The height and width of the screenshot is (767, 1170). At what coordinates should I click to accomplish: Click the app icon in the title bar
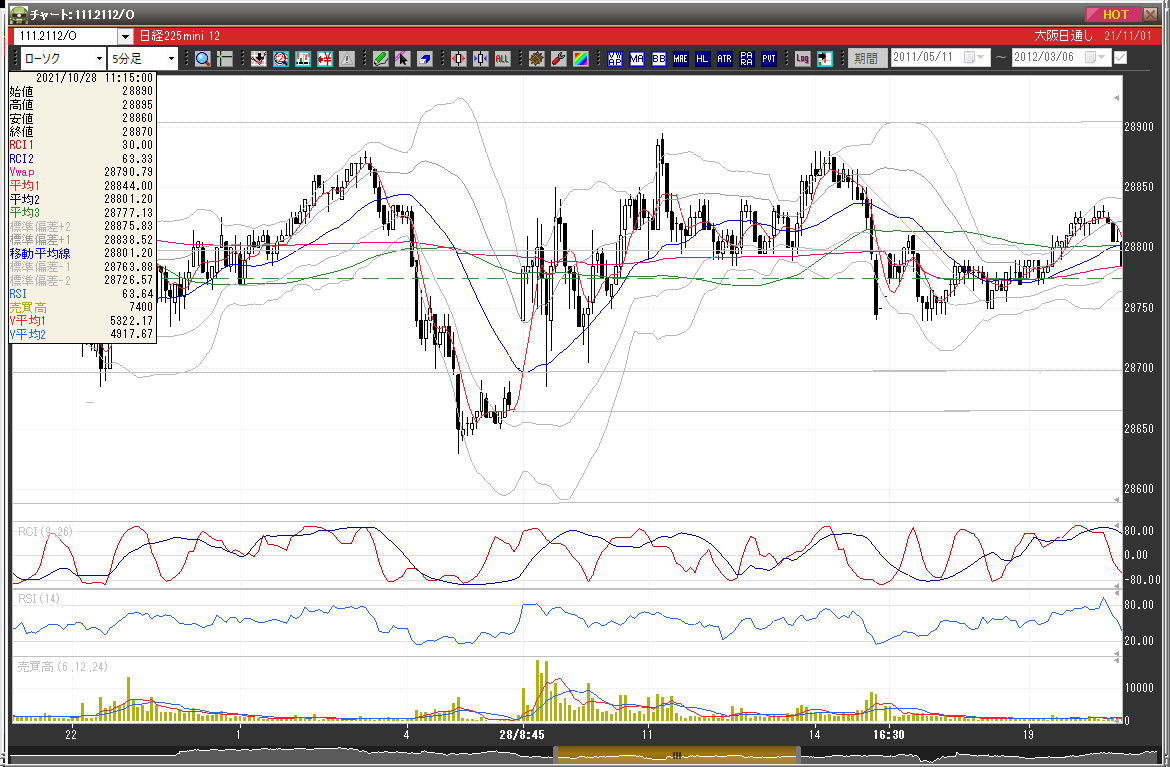tap(18, 14)
